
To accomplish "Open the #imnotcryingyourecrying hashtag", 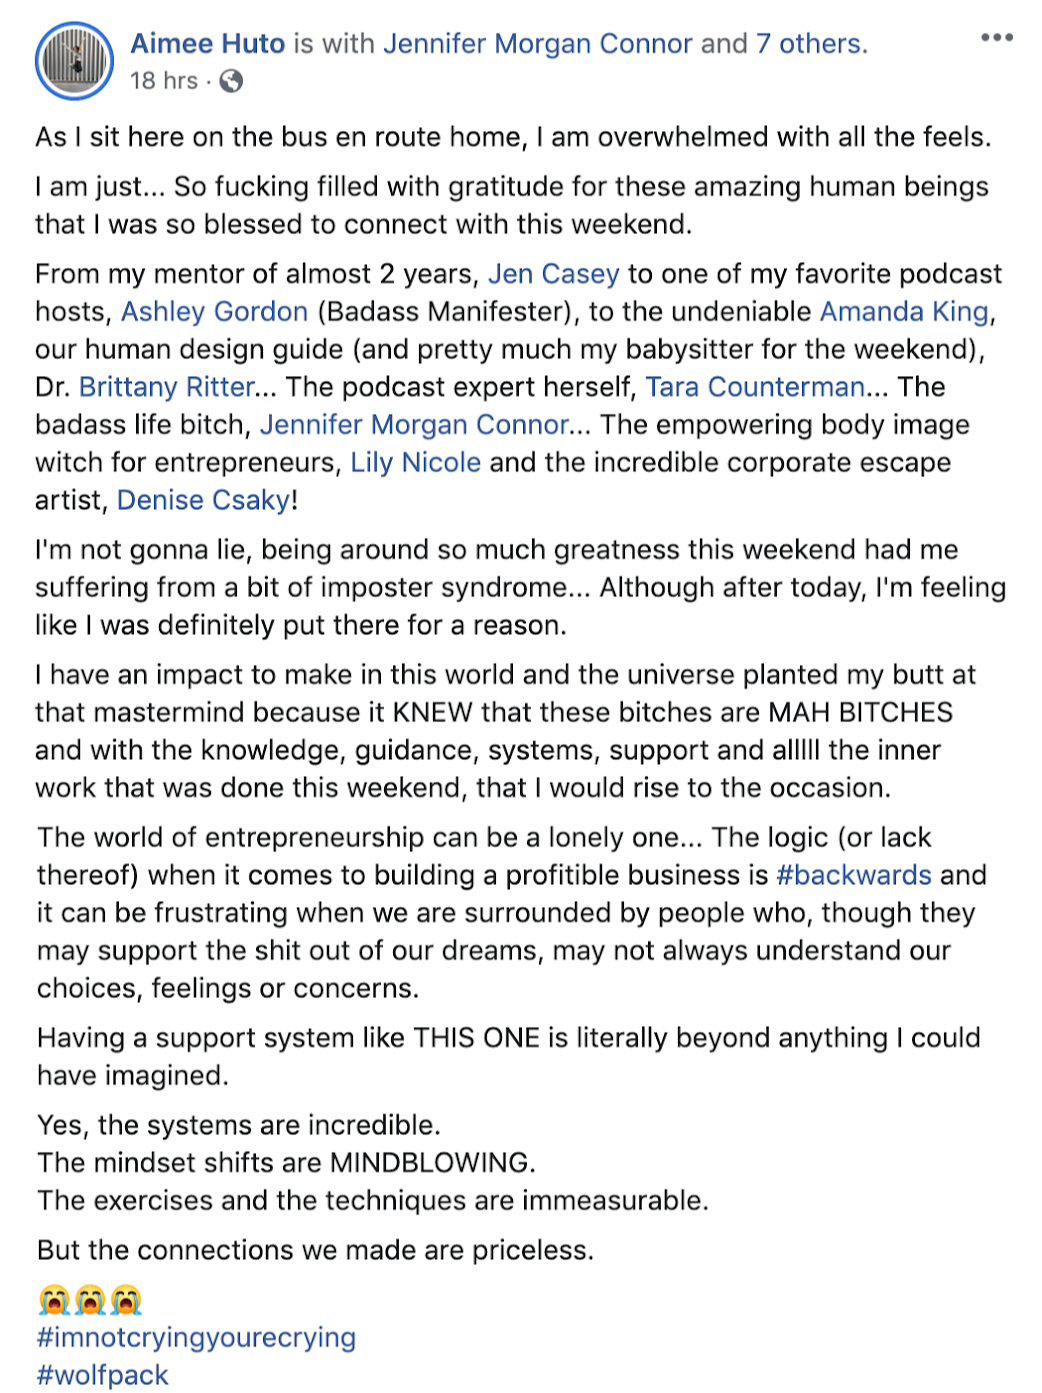I will [x=197, y=1338].
